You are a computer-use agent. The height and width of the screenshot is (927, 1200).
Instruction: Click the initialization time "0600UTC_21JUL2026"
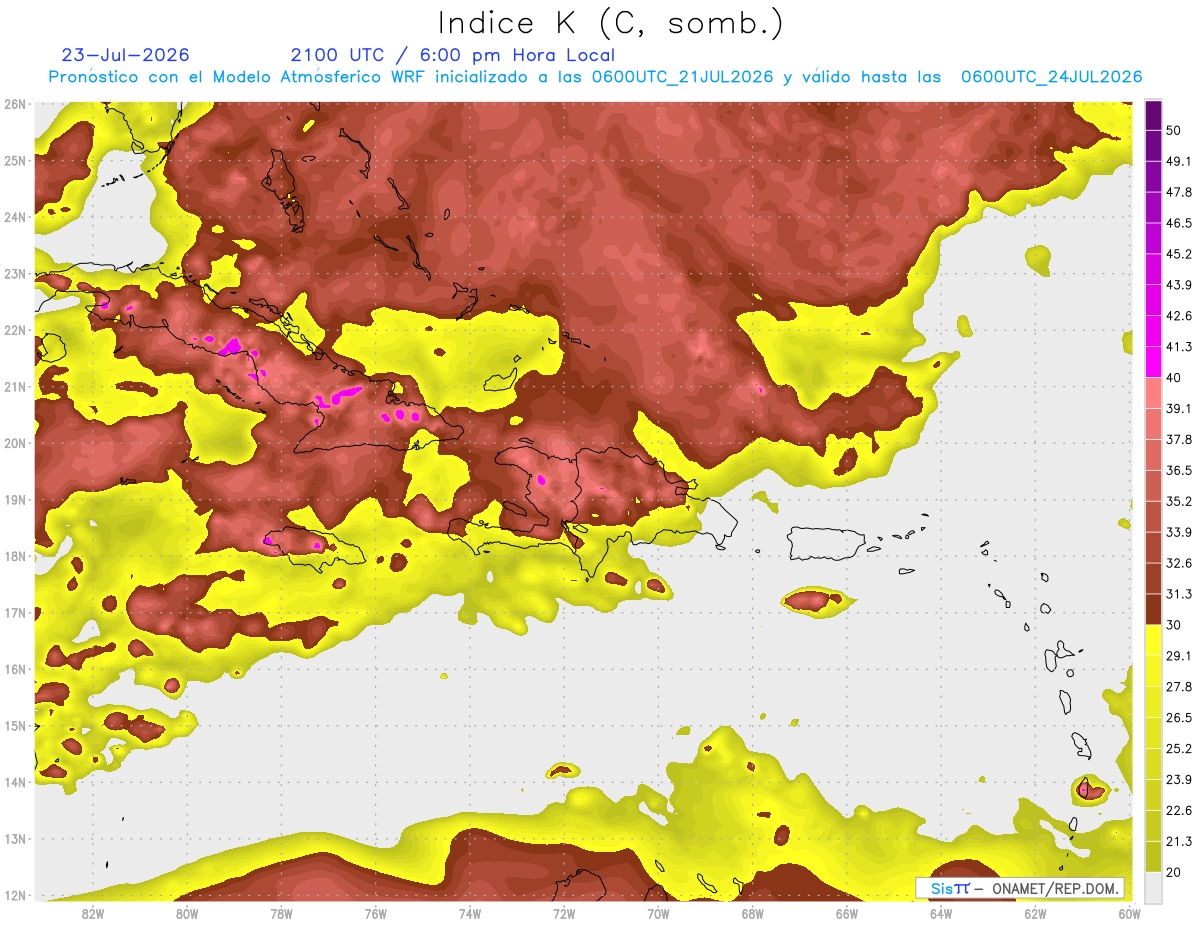682,77
